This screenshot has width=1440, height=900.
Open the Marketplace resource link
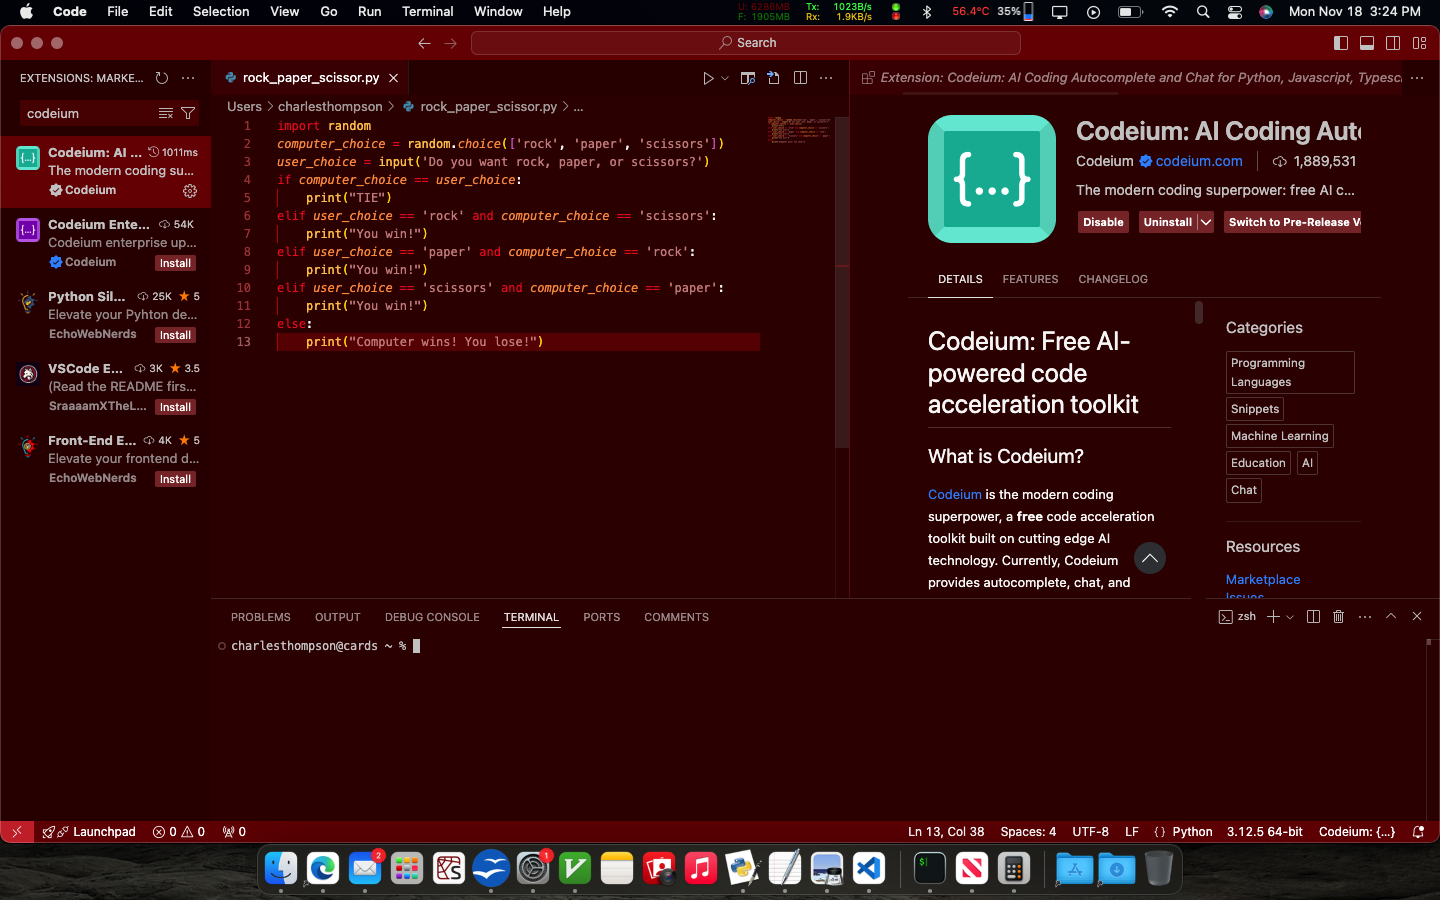coord(1263,580)
